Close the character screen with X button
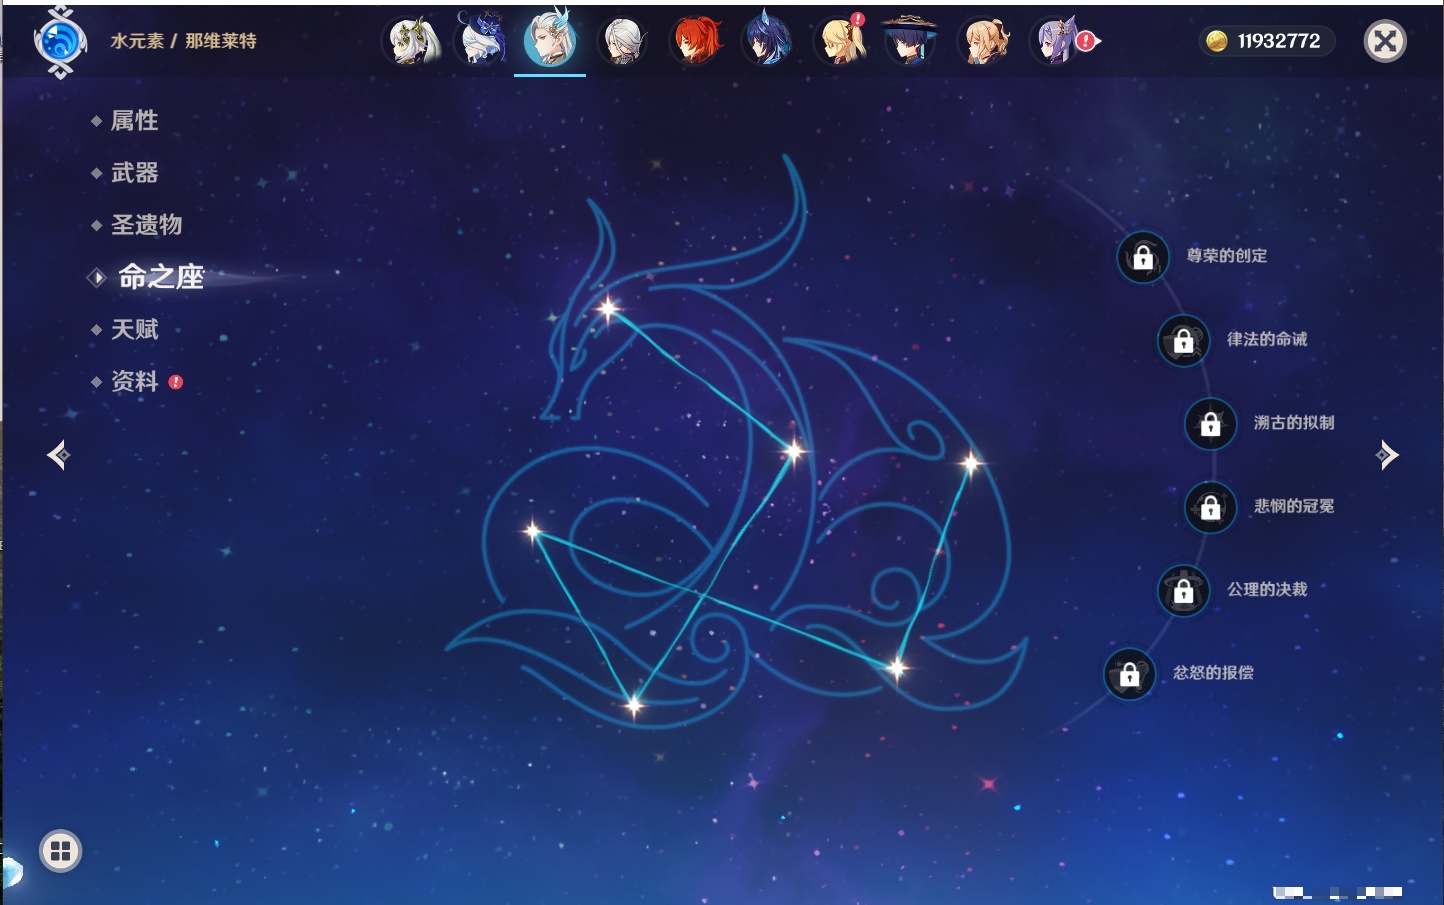This screenshot has height=905, width=1444. (x=1385, y=41)
